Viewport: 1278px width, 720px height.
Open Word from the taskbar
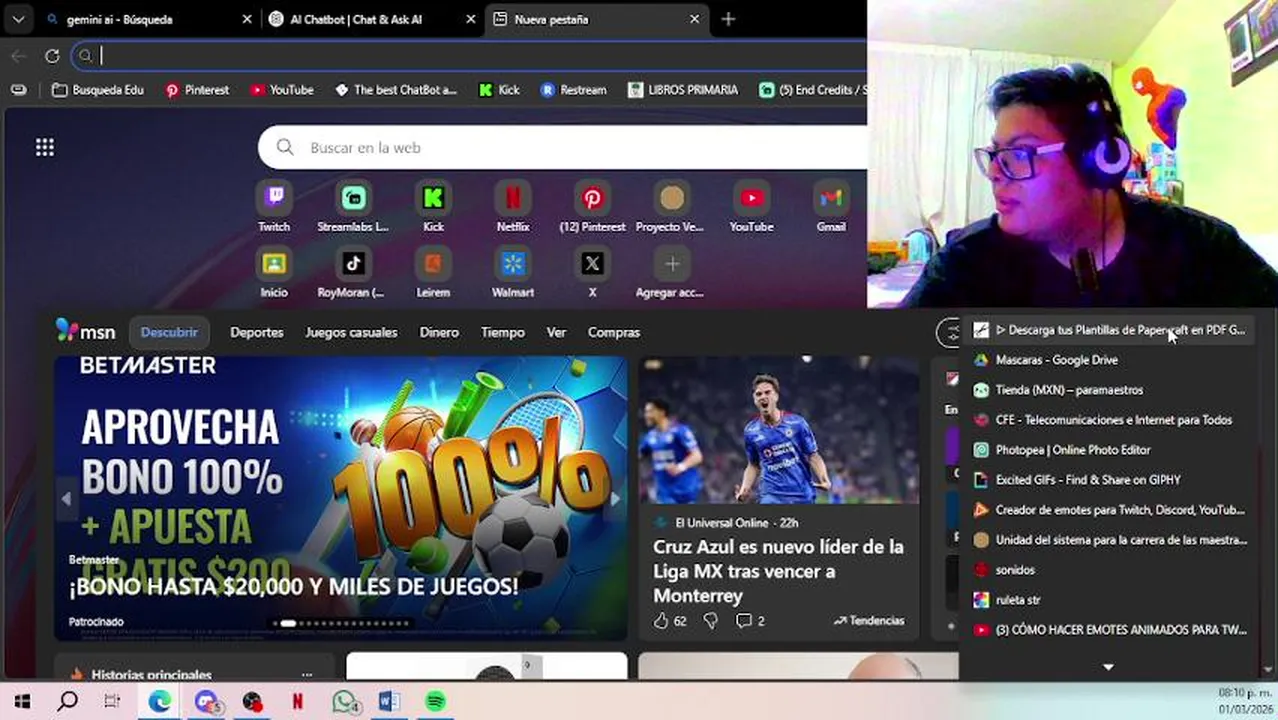coord(390,702)
